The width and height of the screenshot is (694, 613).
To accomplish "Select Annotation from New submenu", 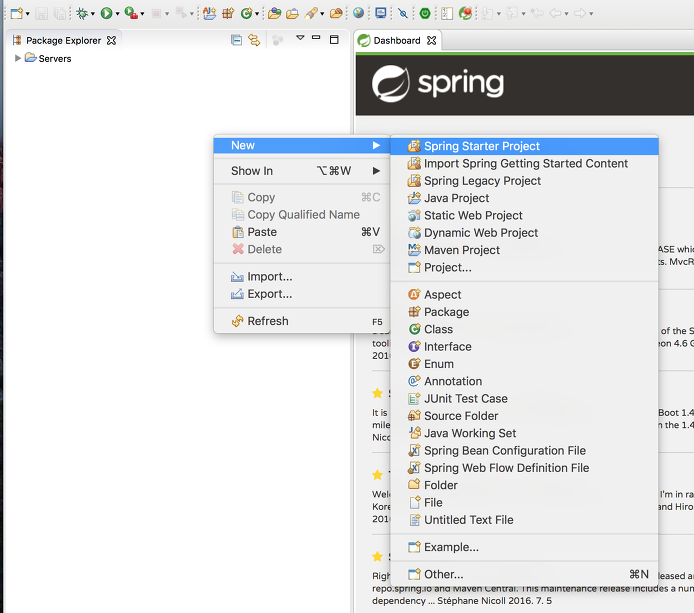I will [524, 381].
